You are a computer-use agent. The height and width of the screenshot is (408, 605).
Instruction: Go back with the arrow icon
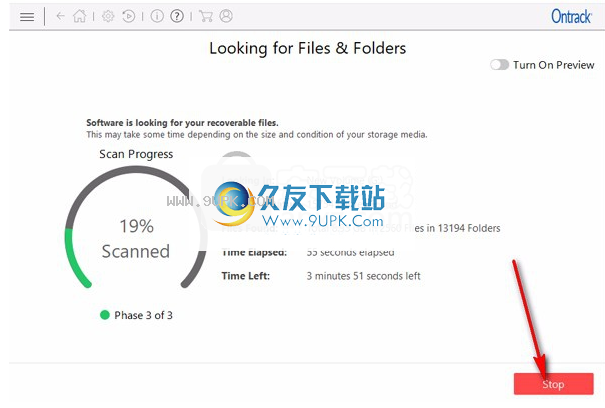tap(60, 16)
